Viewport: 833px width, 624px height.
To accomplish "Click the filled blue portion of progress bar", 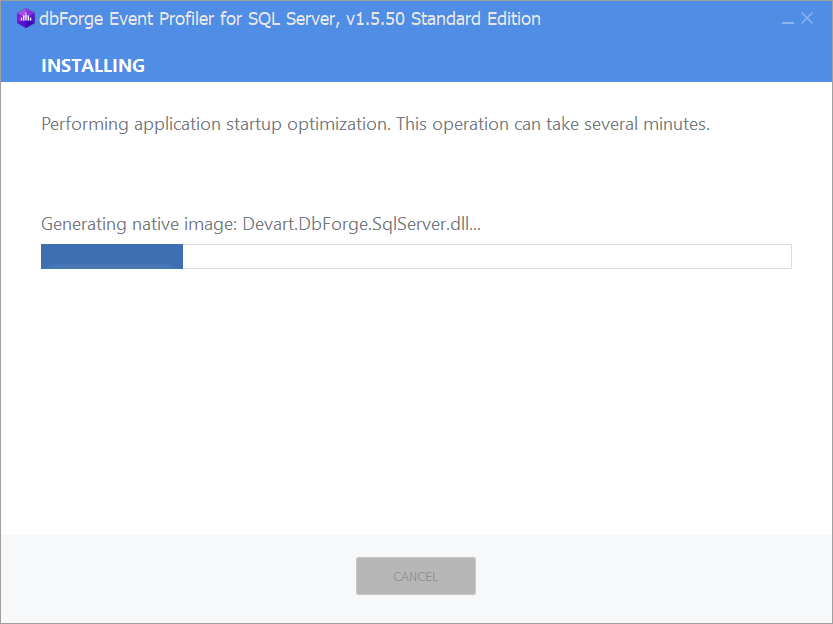I will (x=112, y=257).
